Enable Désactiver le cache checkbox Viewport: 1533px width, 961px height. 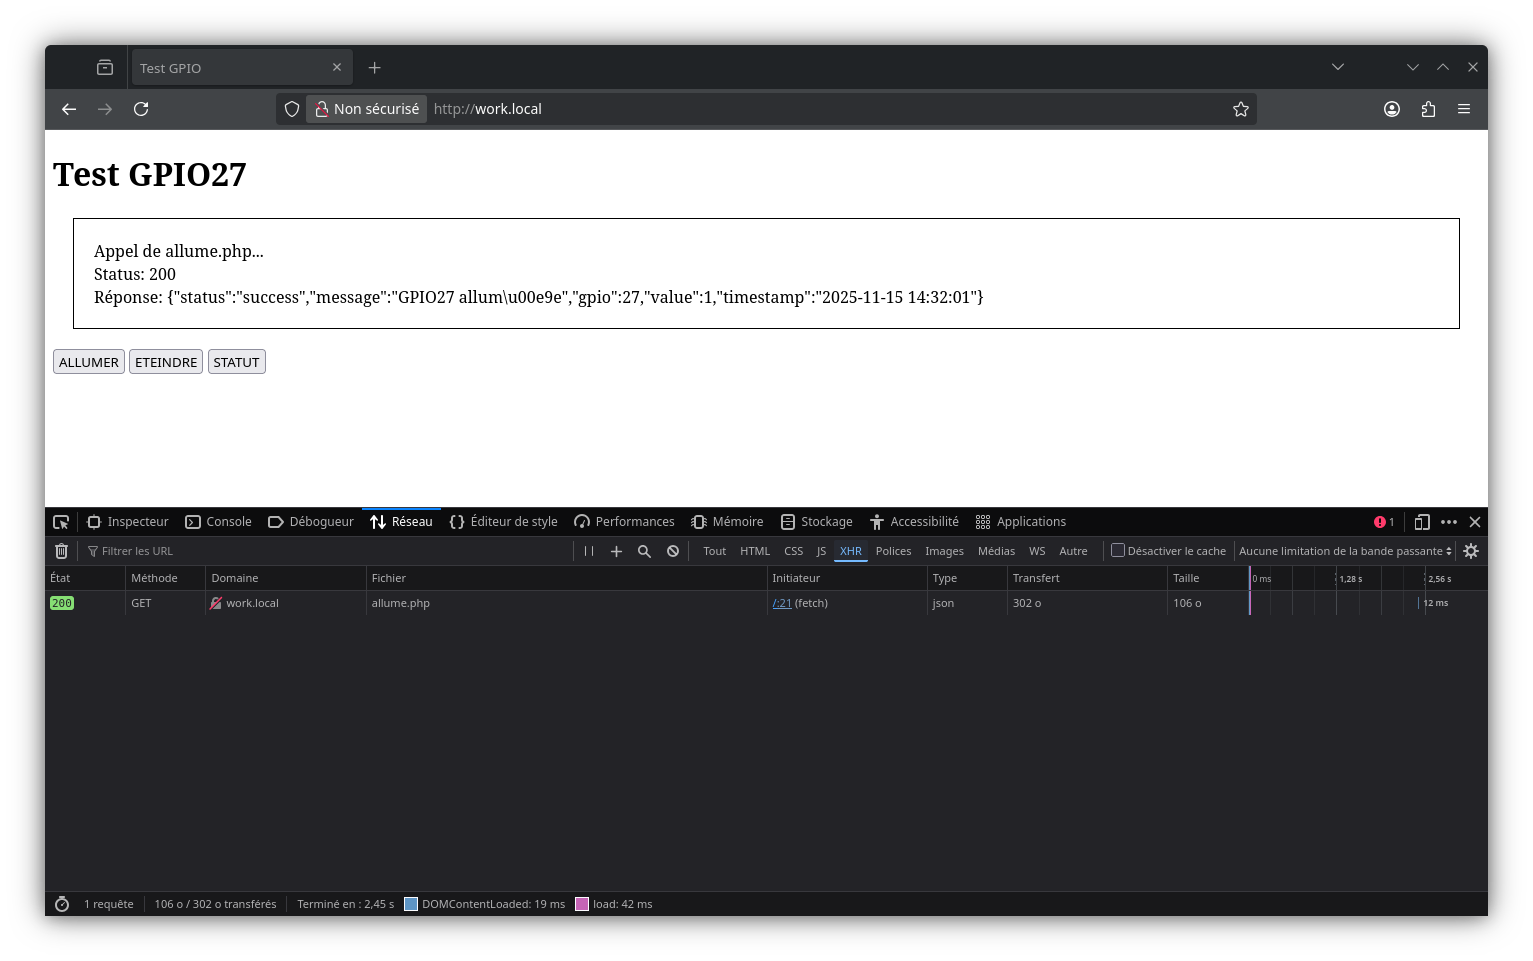point(1118,550)
